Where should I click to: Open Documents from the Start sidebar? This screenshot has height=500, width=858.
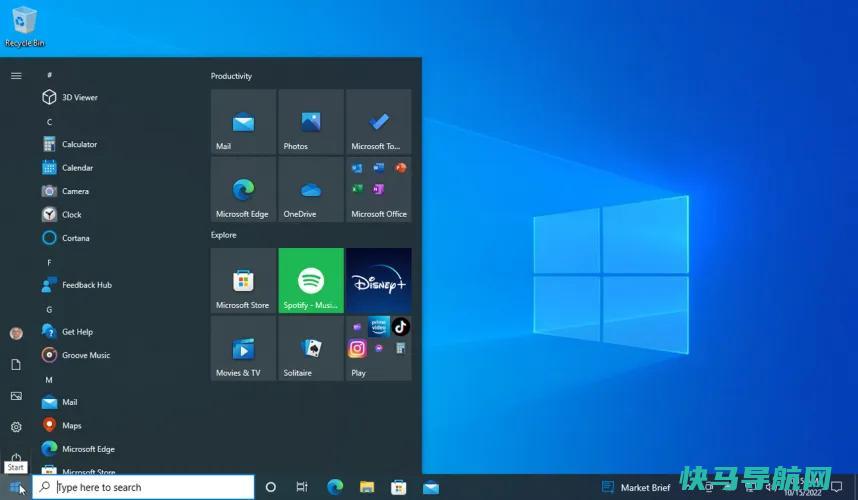pos(16,364)
